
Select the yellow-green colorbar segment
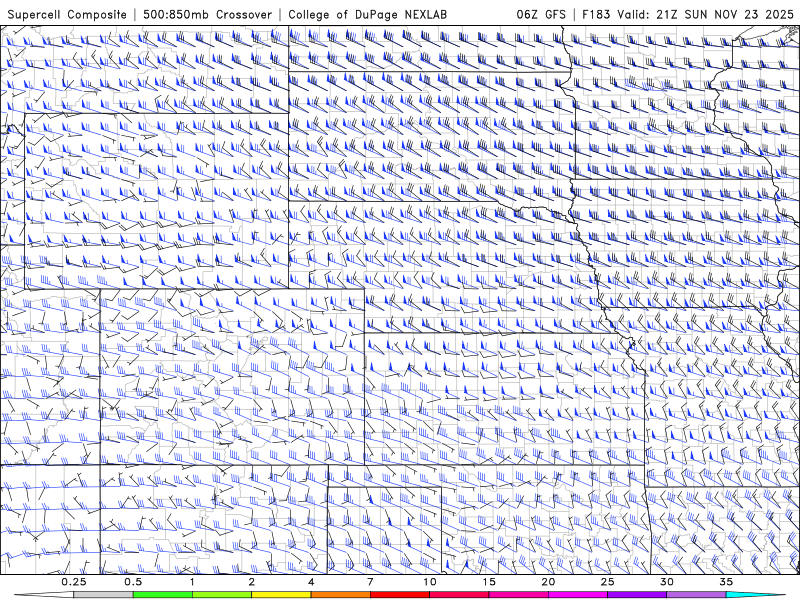point(222,595)
